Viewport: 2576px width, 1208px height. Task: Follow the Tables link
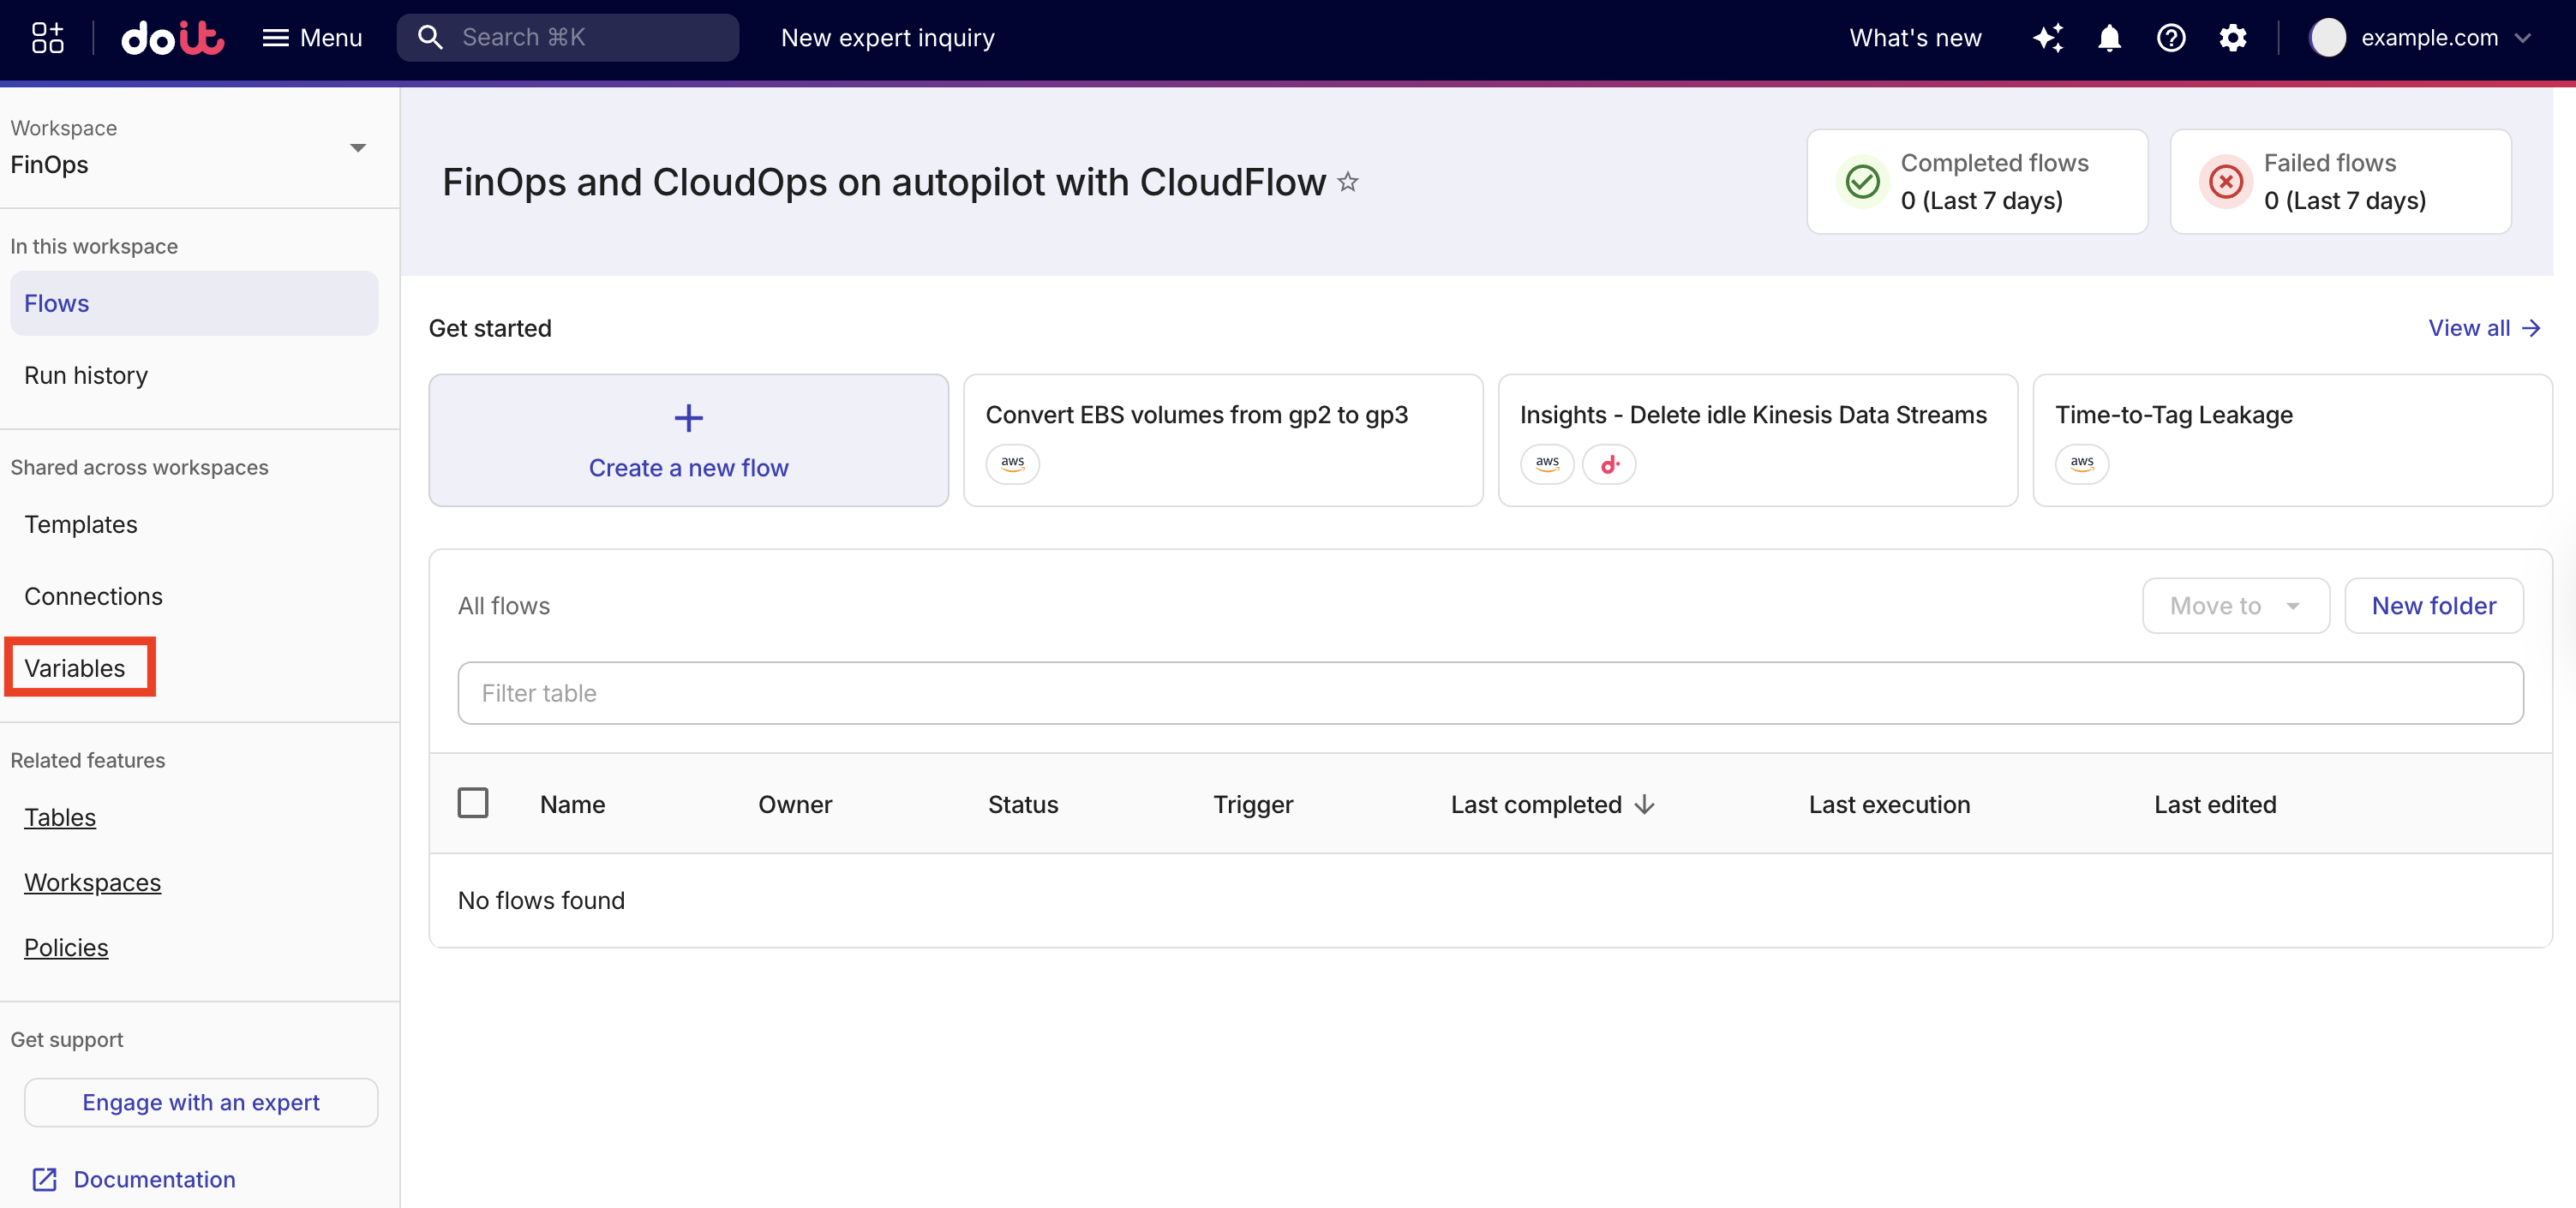60,817
